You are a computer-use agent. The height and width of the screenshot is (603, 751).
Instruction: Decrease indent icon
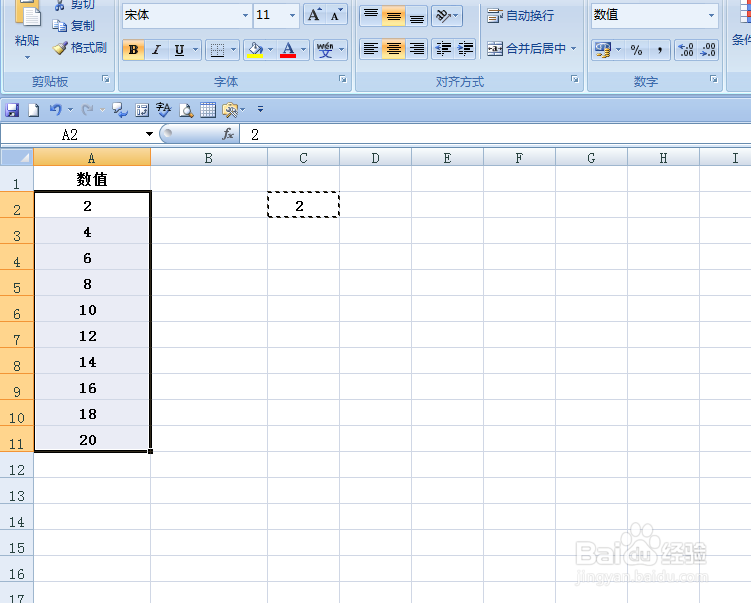pos(443,49)
